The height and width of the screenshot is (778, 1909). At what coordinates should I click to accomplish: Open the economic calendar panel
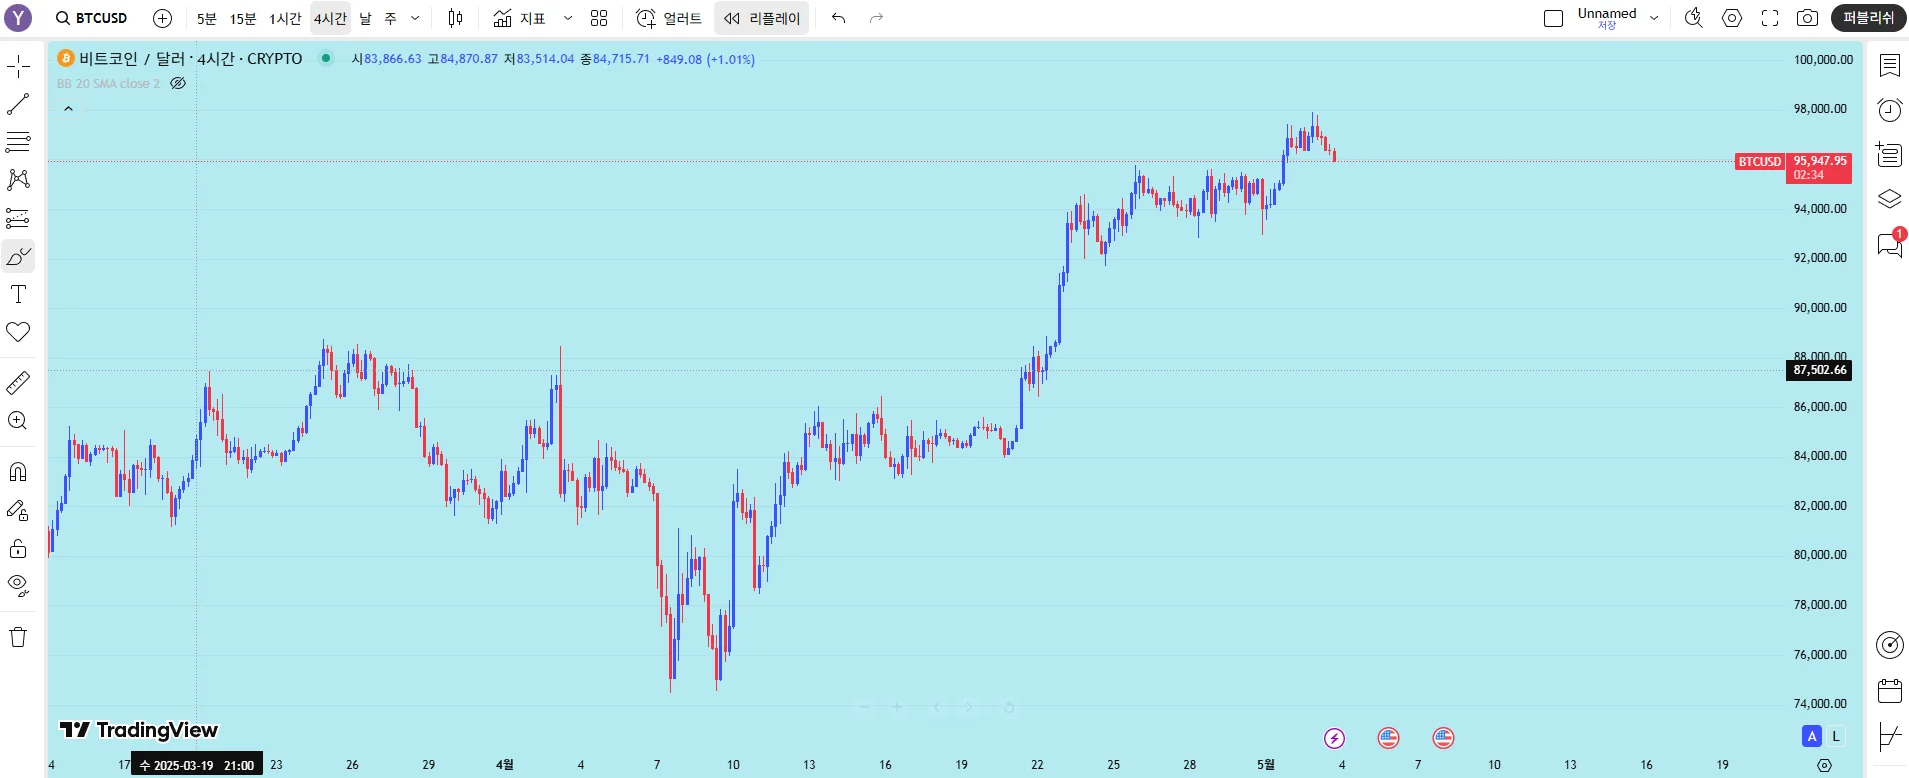(x=1889, y=691)
